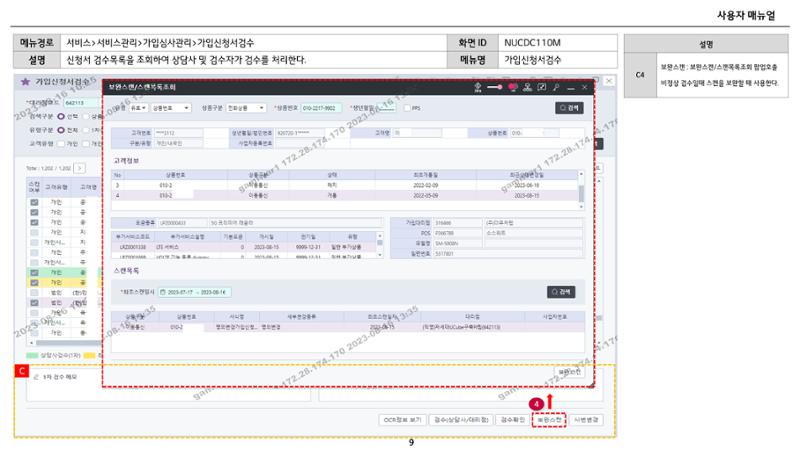Click 대리점코드 field showing 642113
The image size is (800, 450).
click(x=82, y=103)
